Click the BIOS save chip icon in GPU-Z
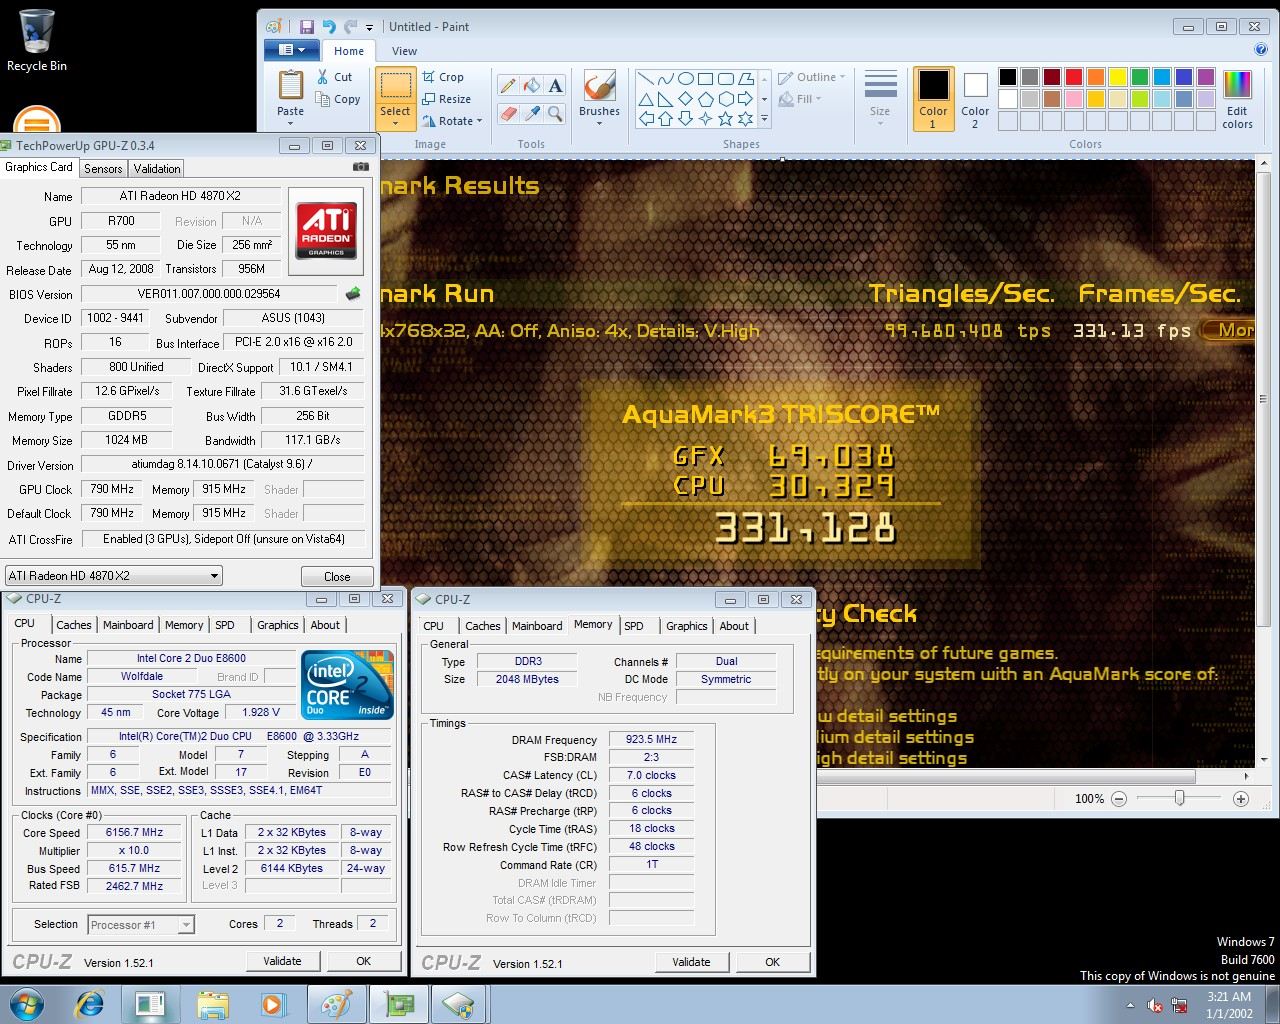1280x1024 pixels. coord(353,294)
